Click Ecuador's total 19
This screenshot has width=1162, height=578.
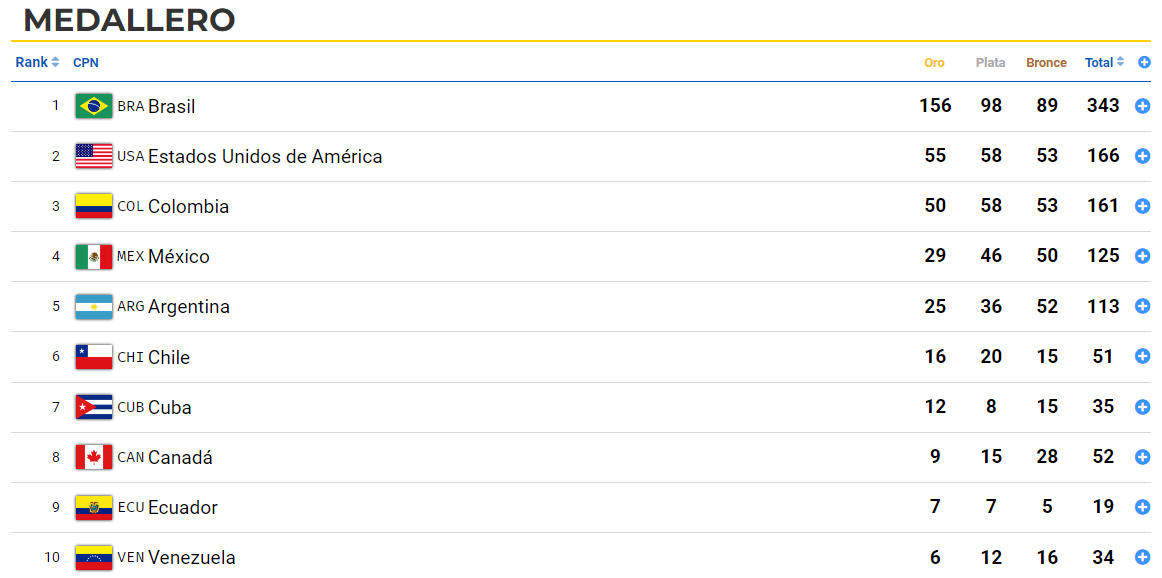(1103, 507)
